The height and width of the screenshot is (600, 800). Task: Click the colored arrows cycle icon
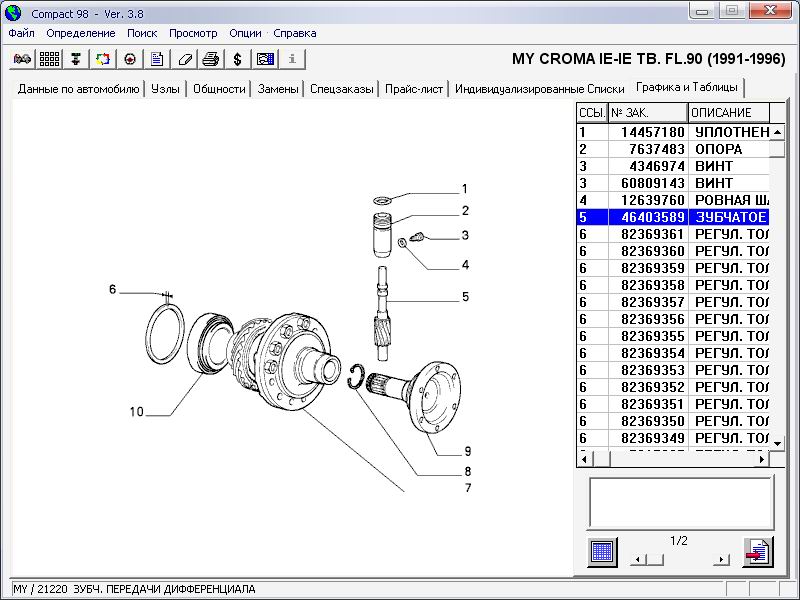103,59
